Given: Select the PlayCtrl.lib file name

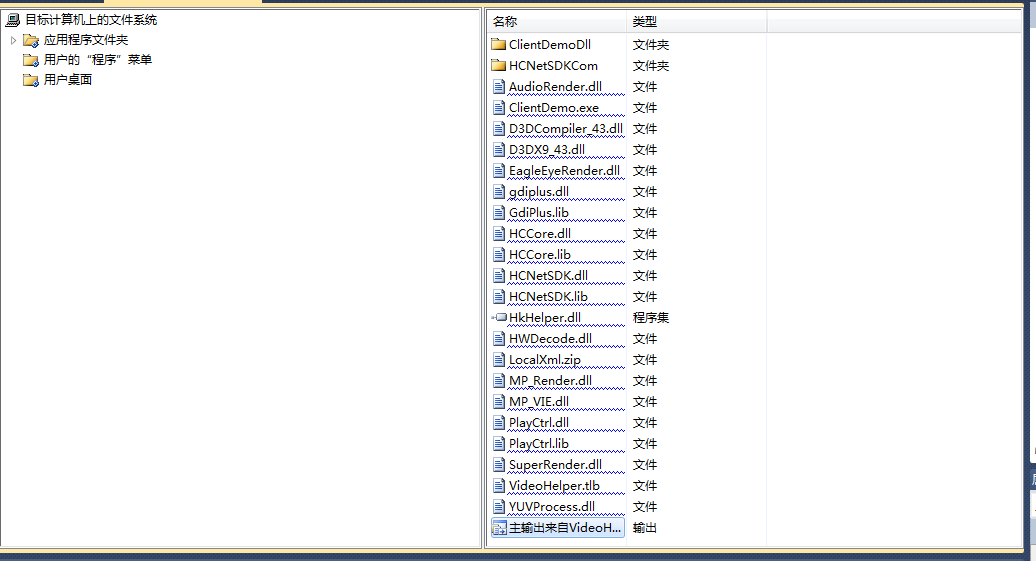Looking at the screenshot, I should [538, 444].
